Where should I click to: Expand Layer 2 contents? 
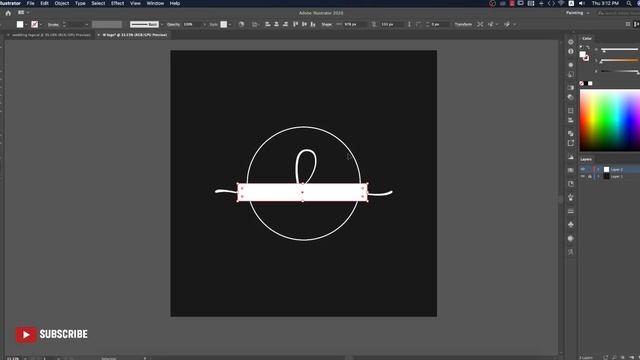[x=599, y=169]
